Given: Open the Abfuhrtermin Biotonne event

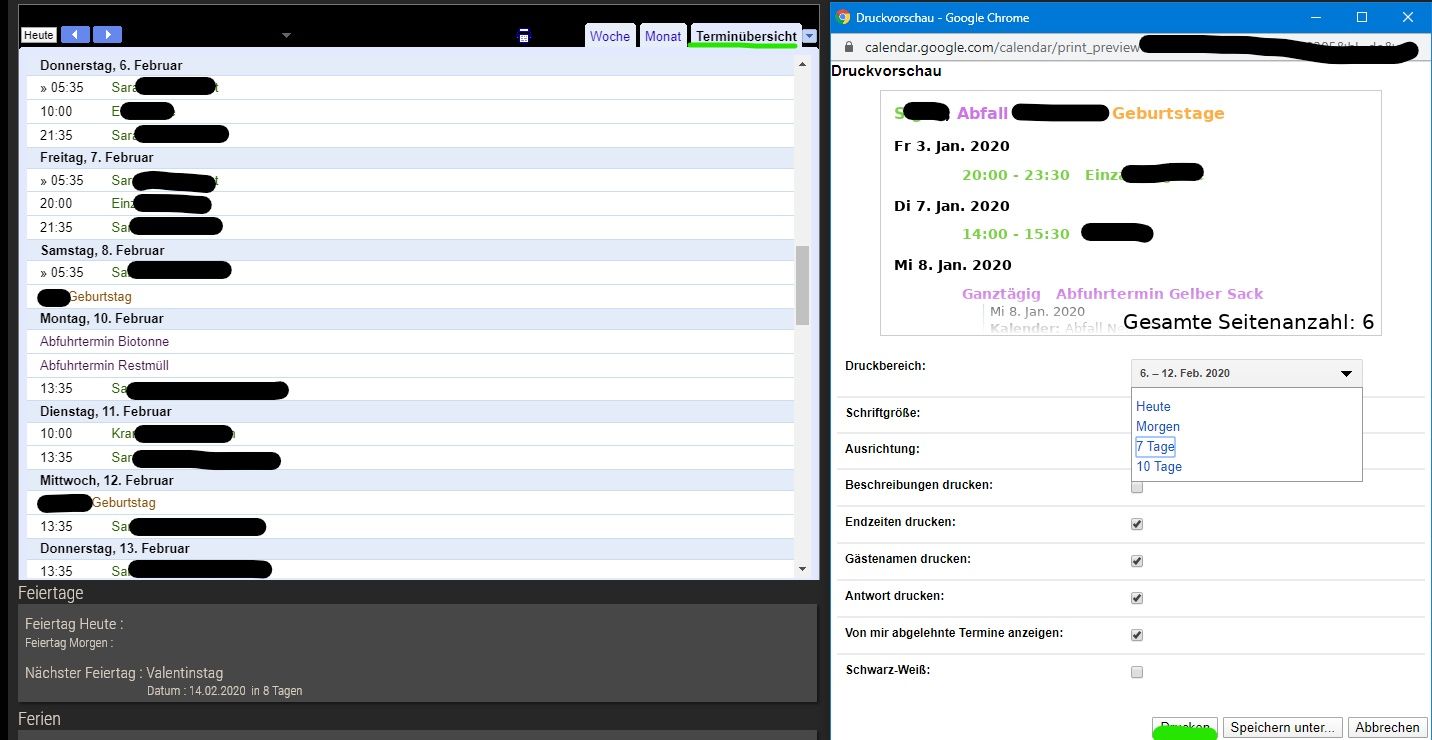Looking at the screenshot, I should [x=105, y=341].
